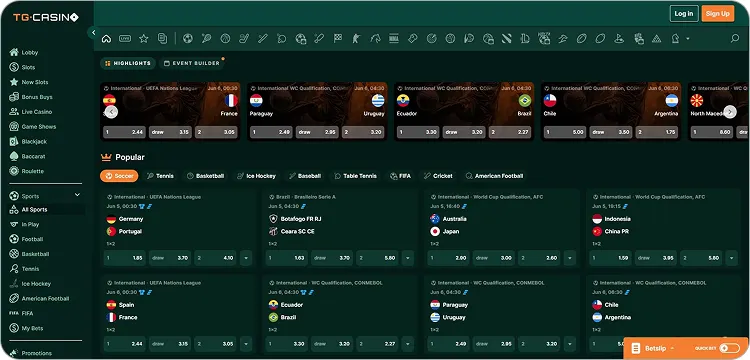Select the tennis racket icon in sports toolbar
The height and width of the screenshot is (360, 750).
207,39
